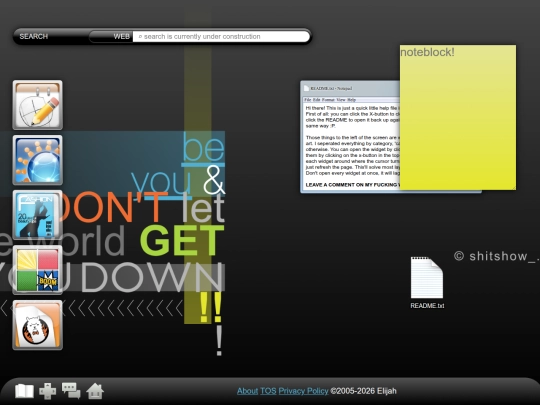The height and width of the screenshot is (405, 540).
Task: Open the calendar and pencil widget
Action: (38, 105)
